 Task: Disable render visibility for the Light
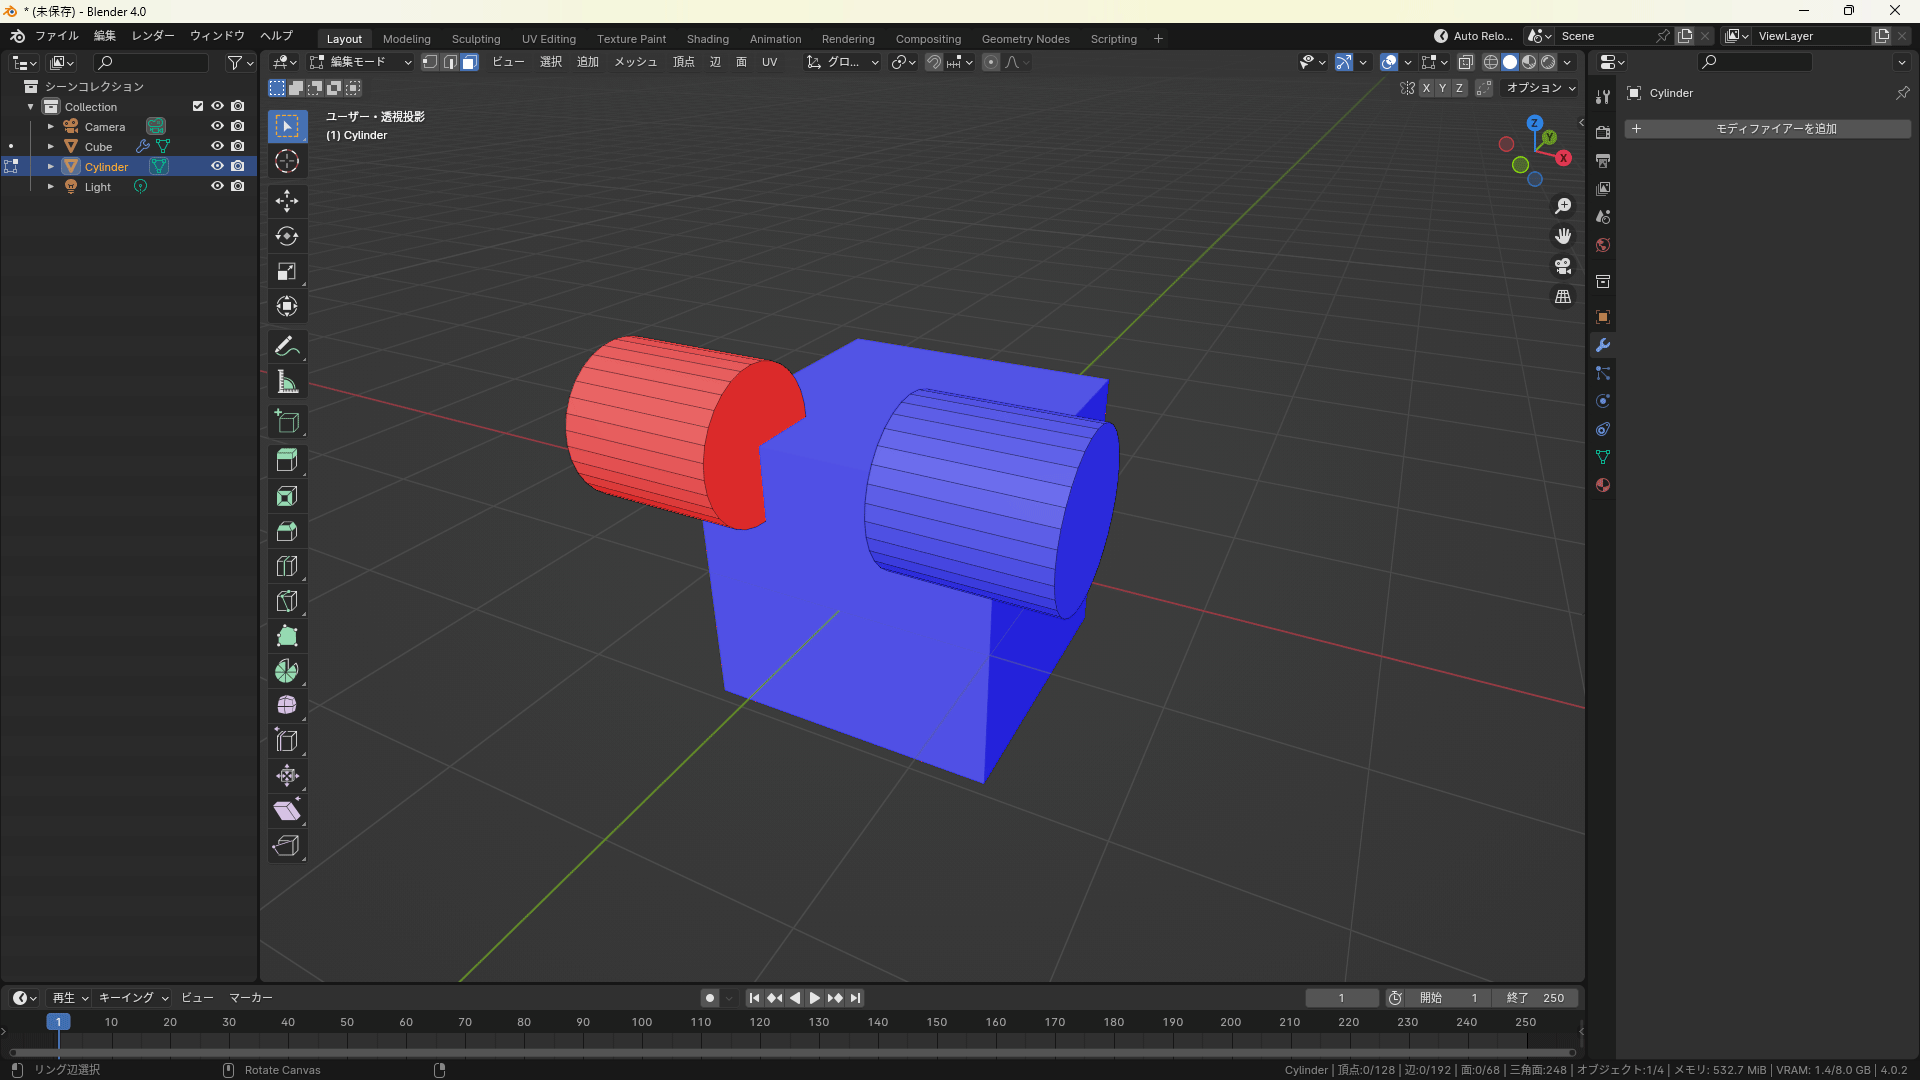pos(237,186)
